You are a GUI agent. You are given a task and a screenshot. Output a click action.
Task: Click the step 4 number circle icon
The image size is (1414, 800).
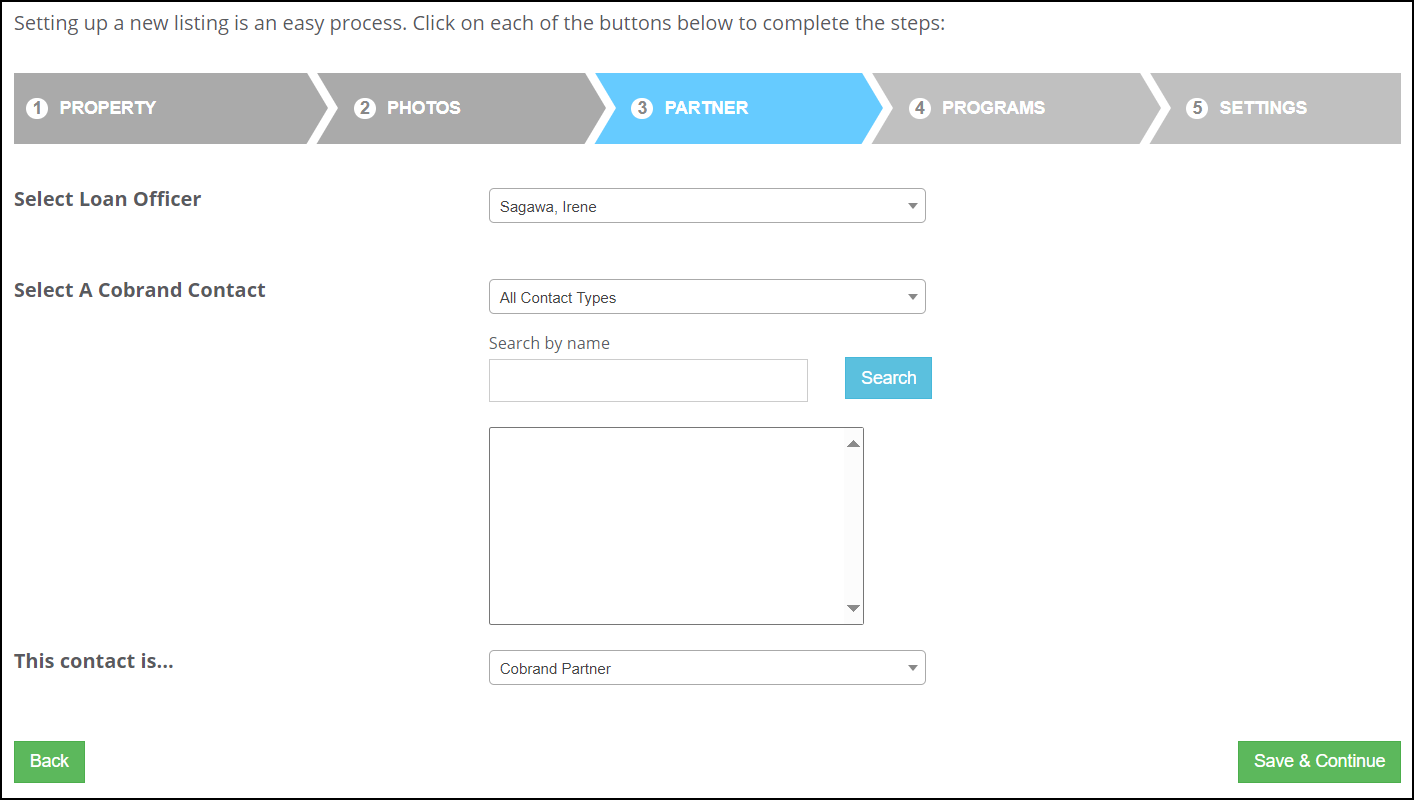click(x=920, y=108)
